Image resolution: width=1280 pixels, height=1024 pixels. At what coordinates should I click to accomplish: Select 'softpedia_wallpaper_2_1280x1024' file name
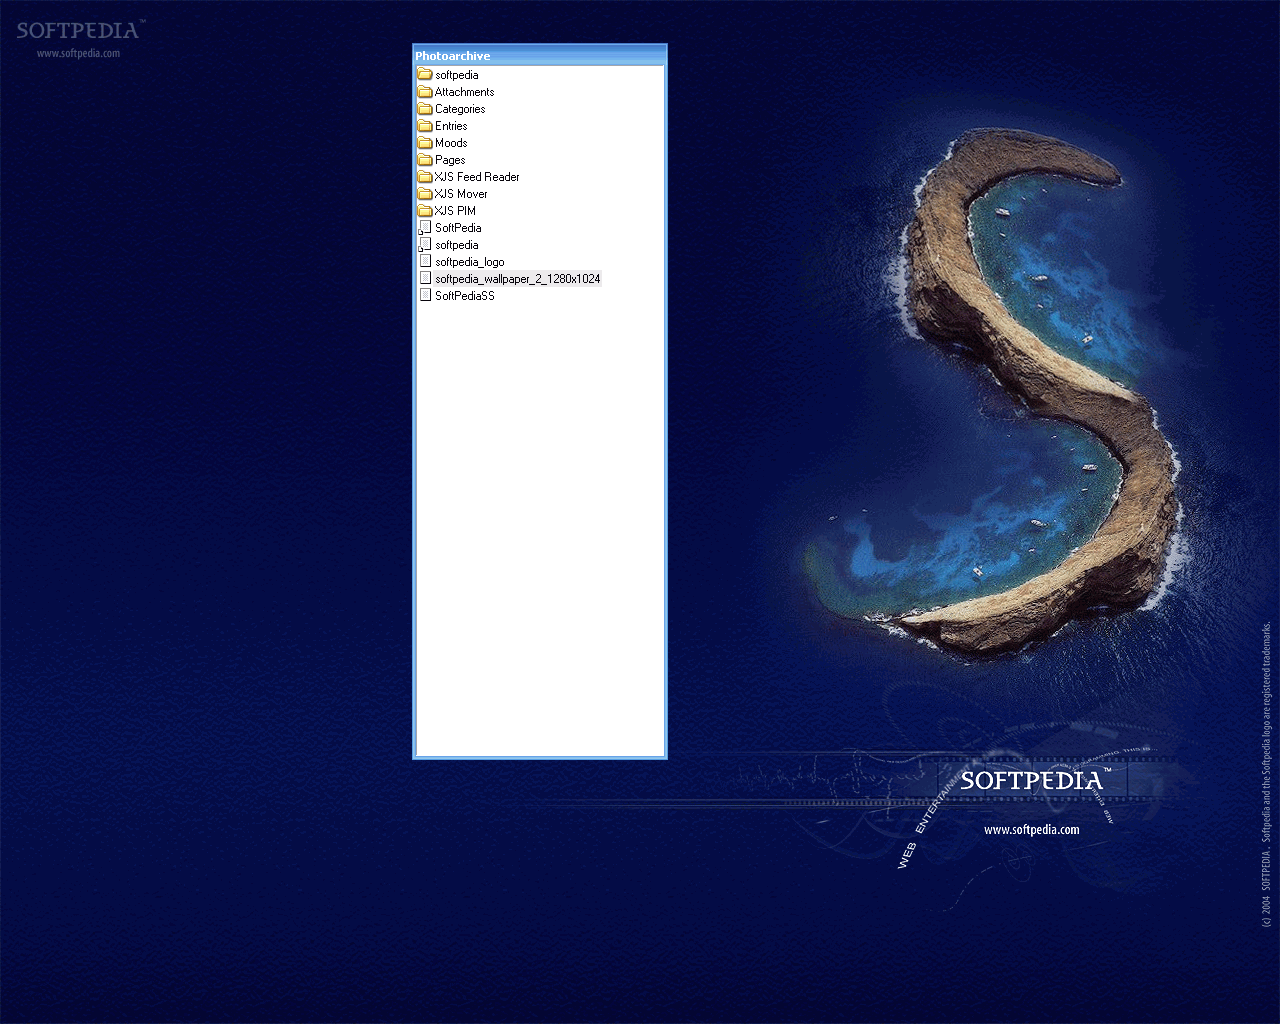[x=518, y=279]
